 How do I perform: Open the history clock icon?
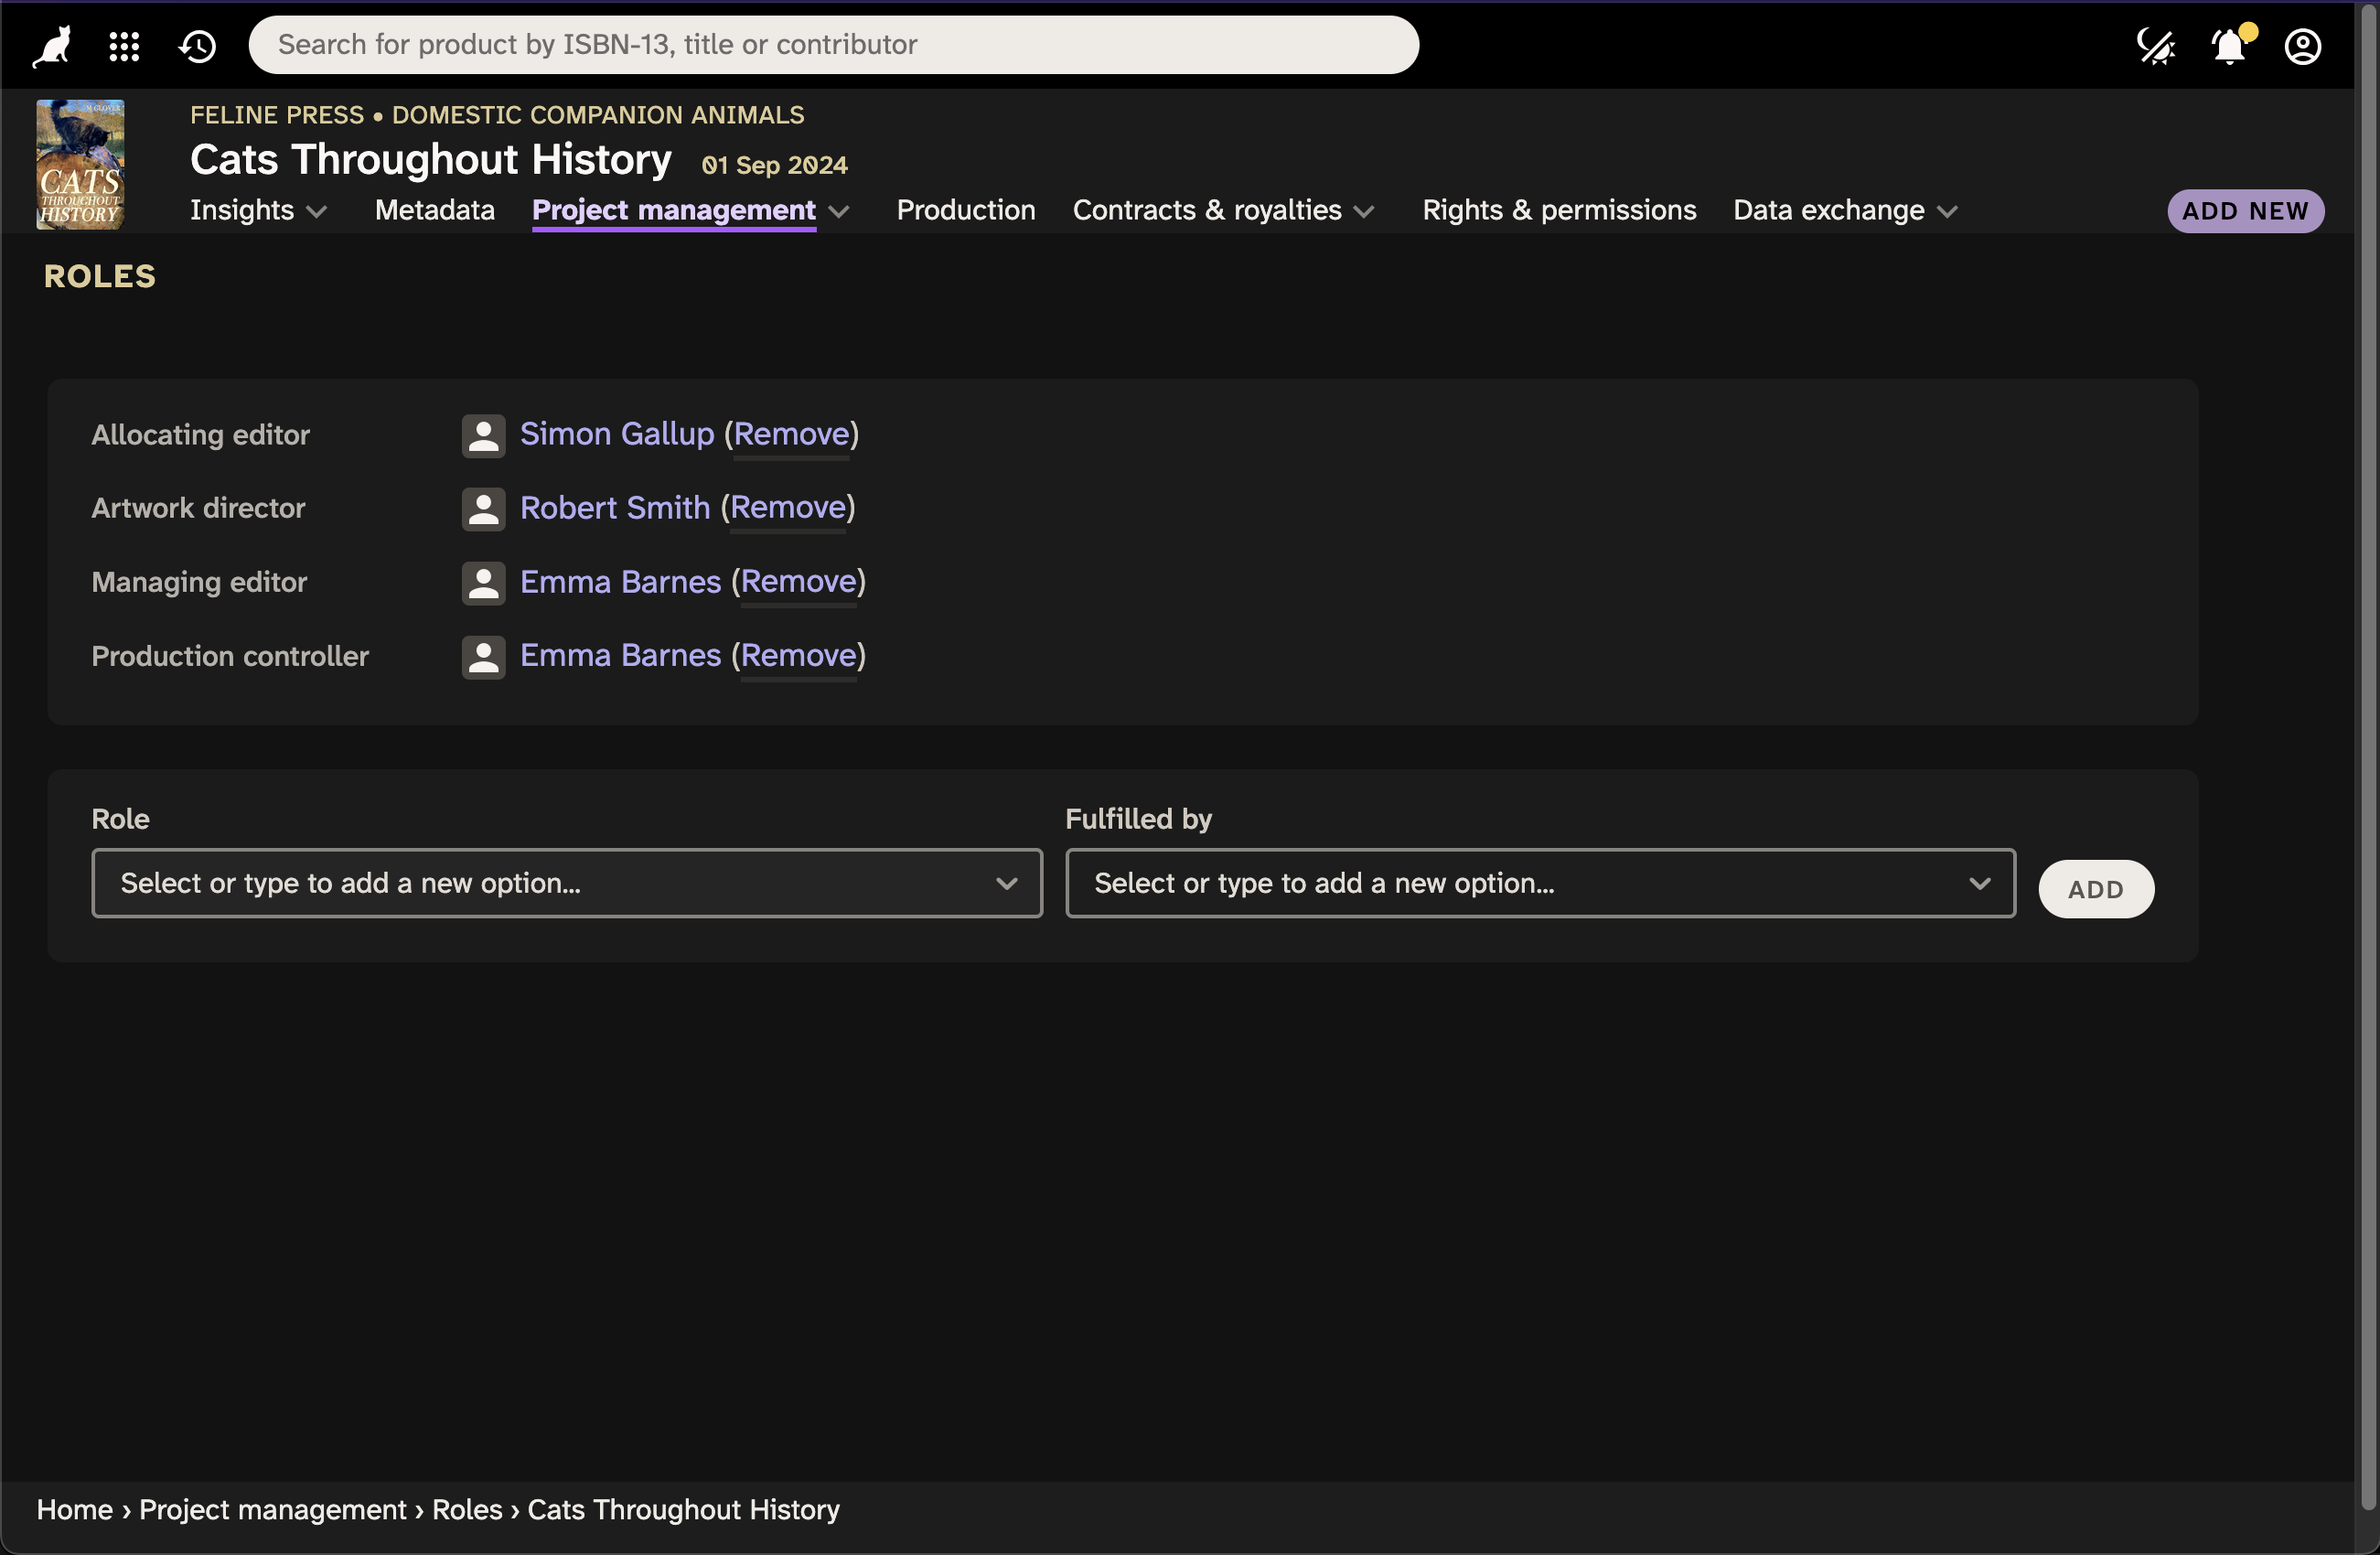(x=196, y=45)
